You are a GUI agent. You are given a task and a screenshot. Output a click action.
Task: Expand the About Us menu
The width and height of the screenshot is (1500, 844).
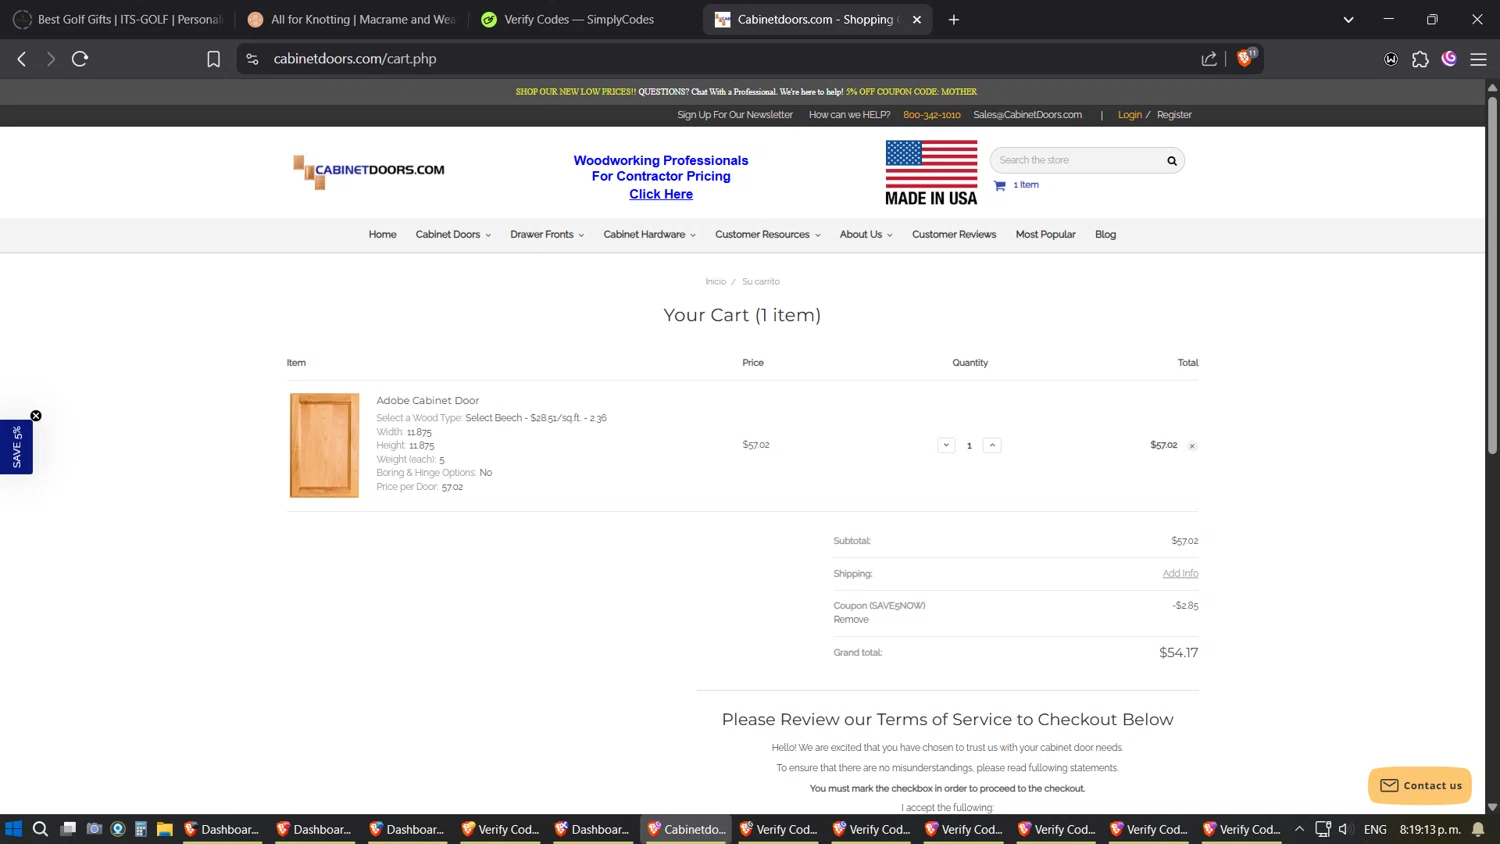(x=866, y=234)
